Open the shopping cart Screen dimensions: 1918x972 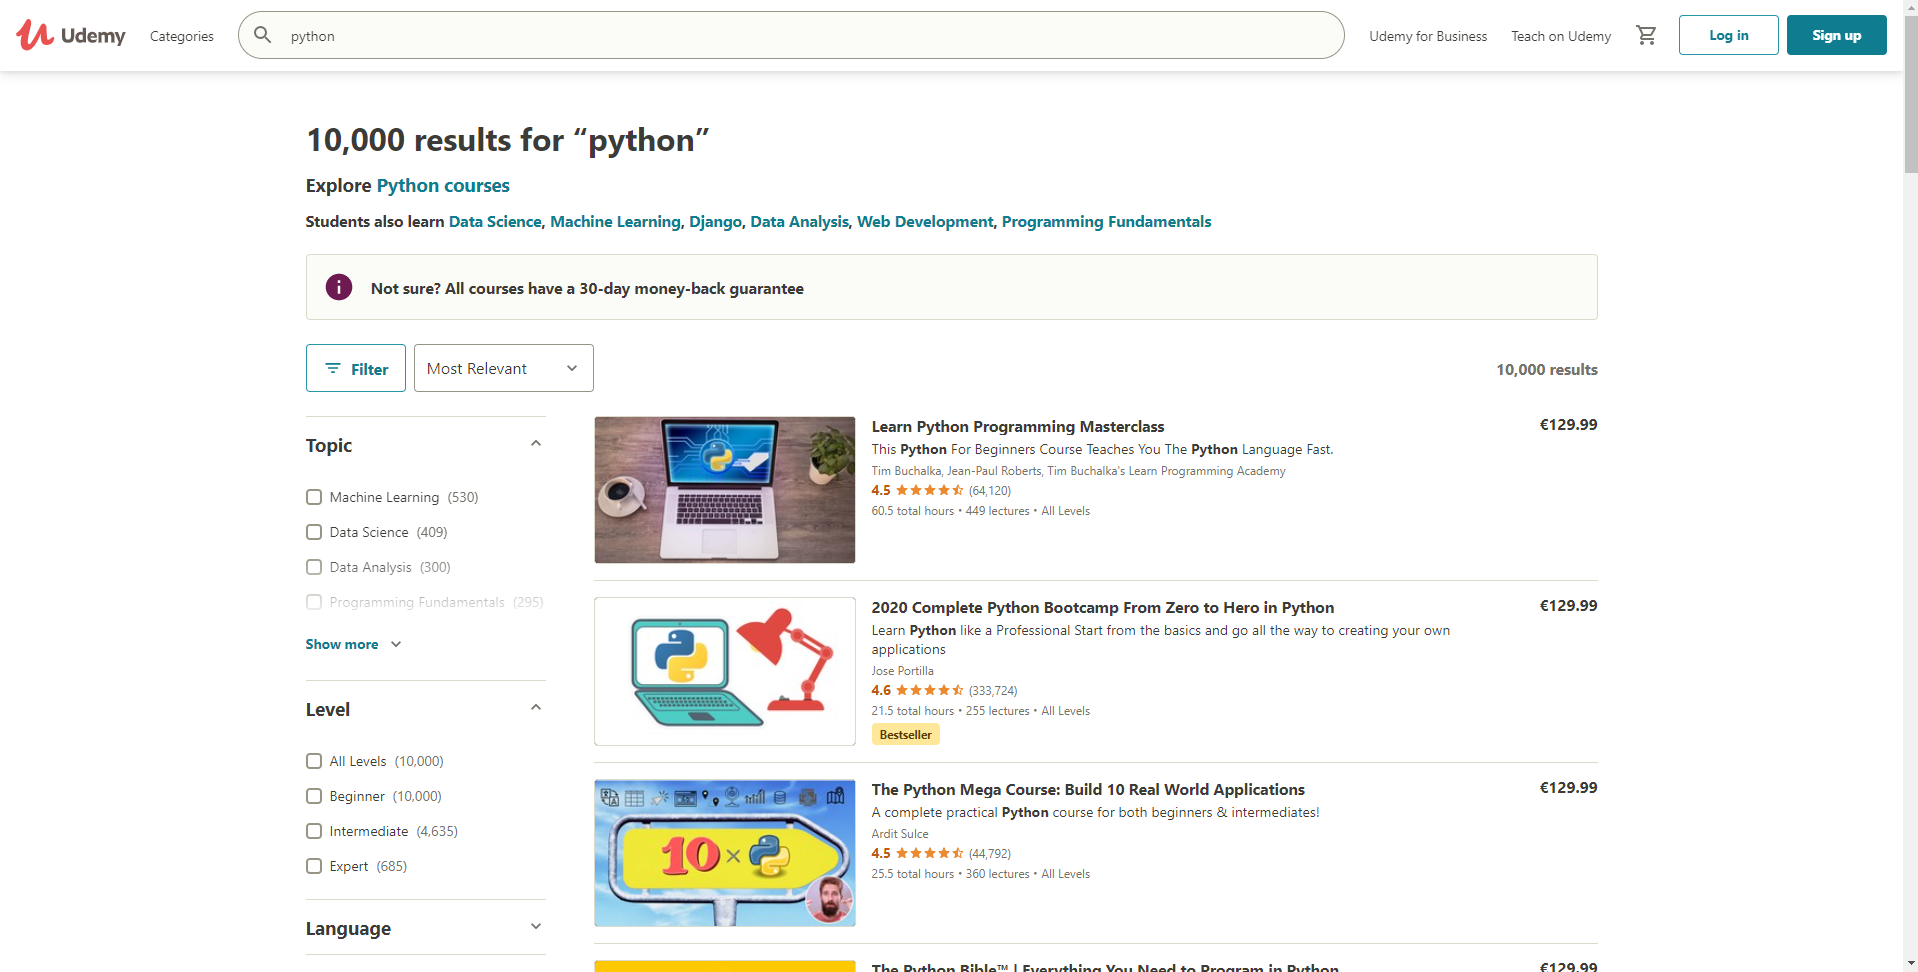pyautogui.click(x=1646, y=36)
